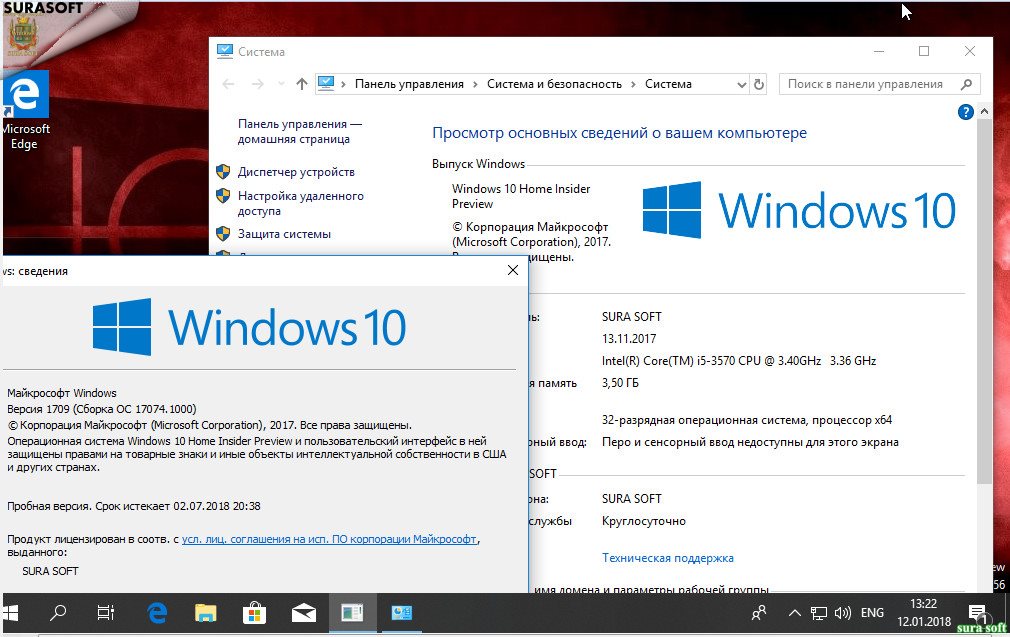Screen dimensions: 1010x637
Task: Click the Control Panel search field
Action: pos(879,84)
